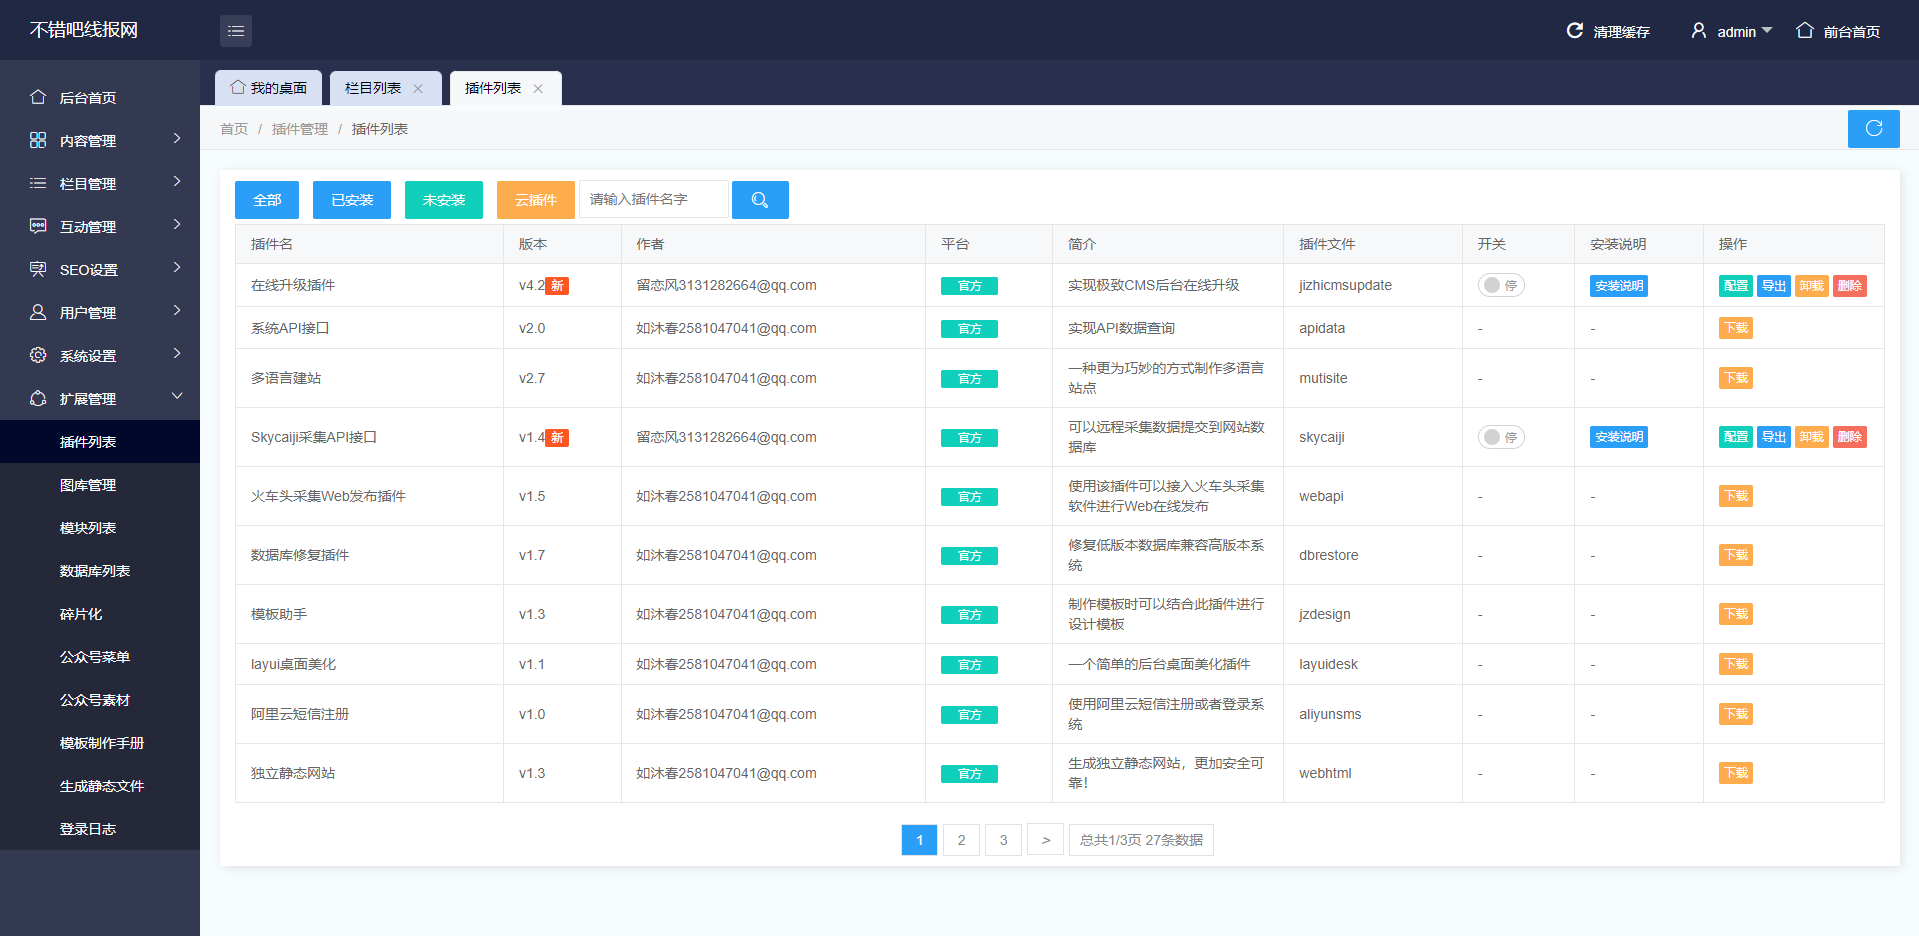
Task: Click the clear cache refresh icon
Action: click(1575, 31)
